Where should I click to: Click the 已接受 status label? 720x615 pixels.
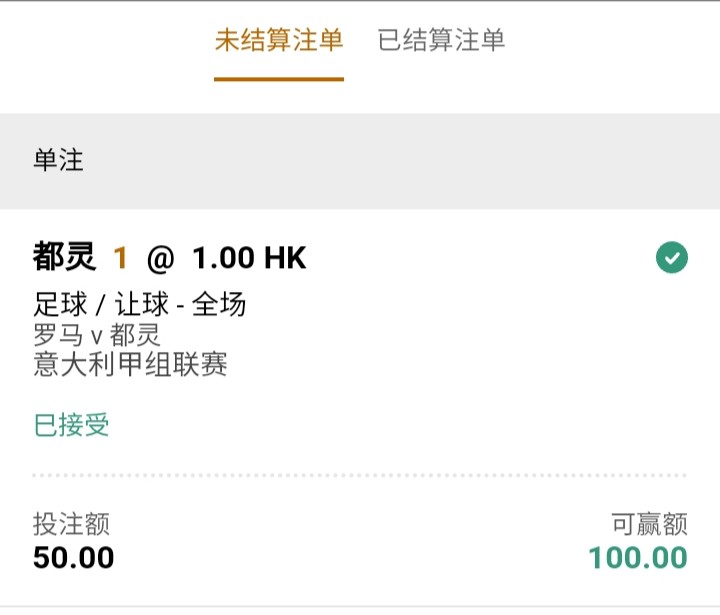pyautogui.click(x=72, y=425)
